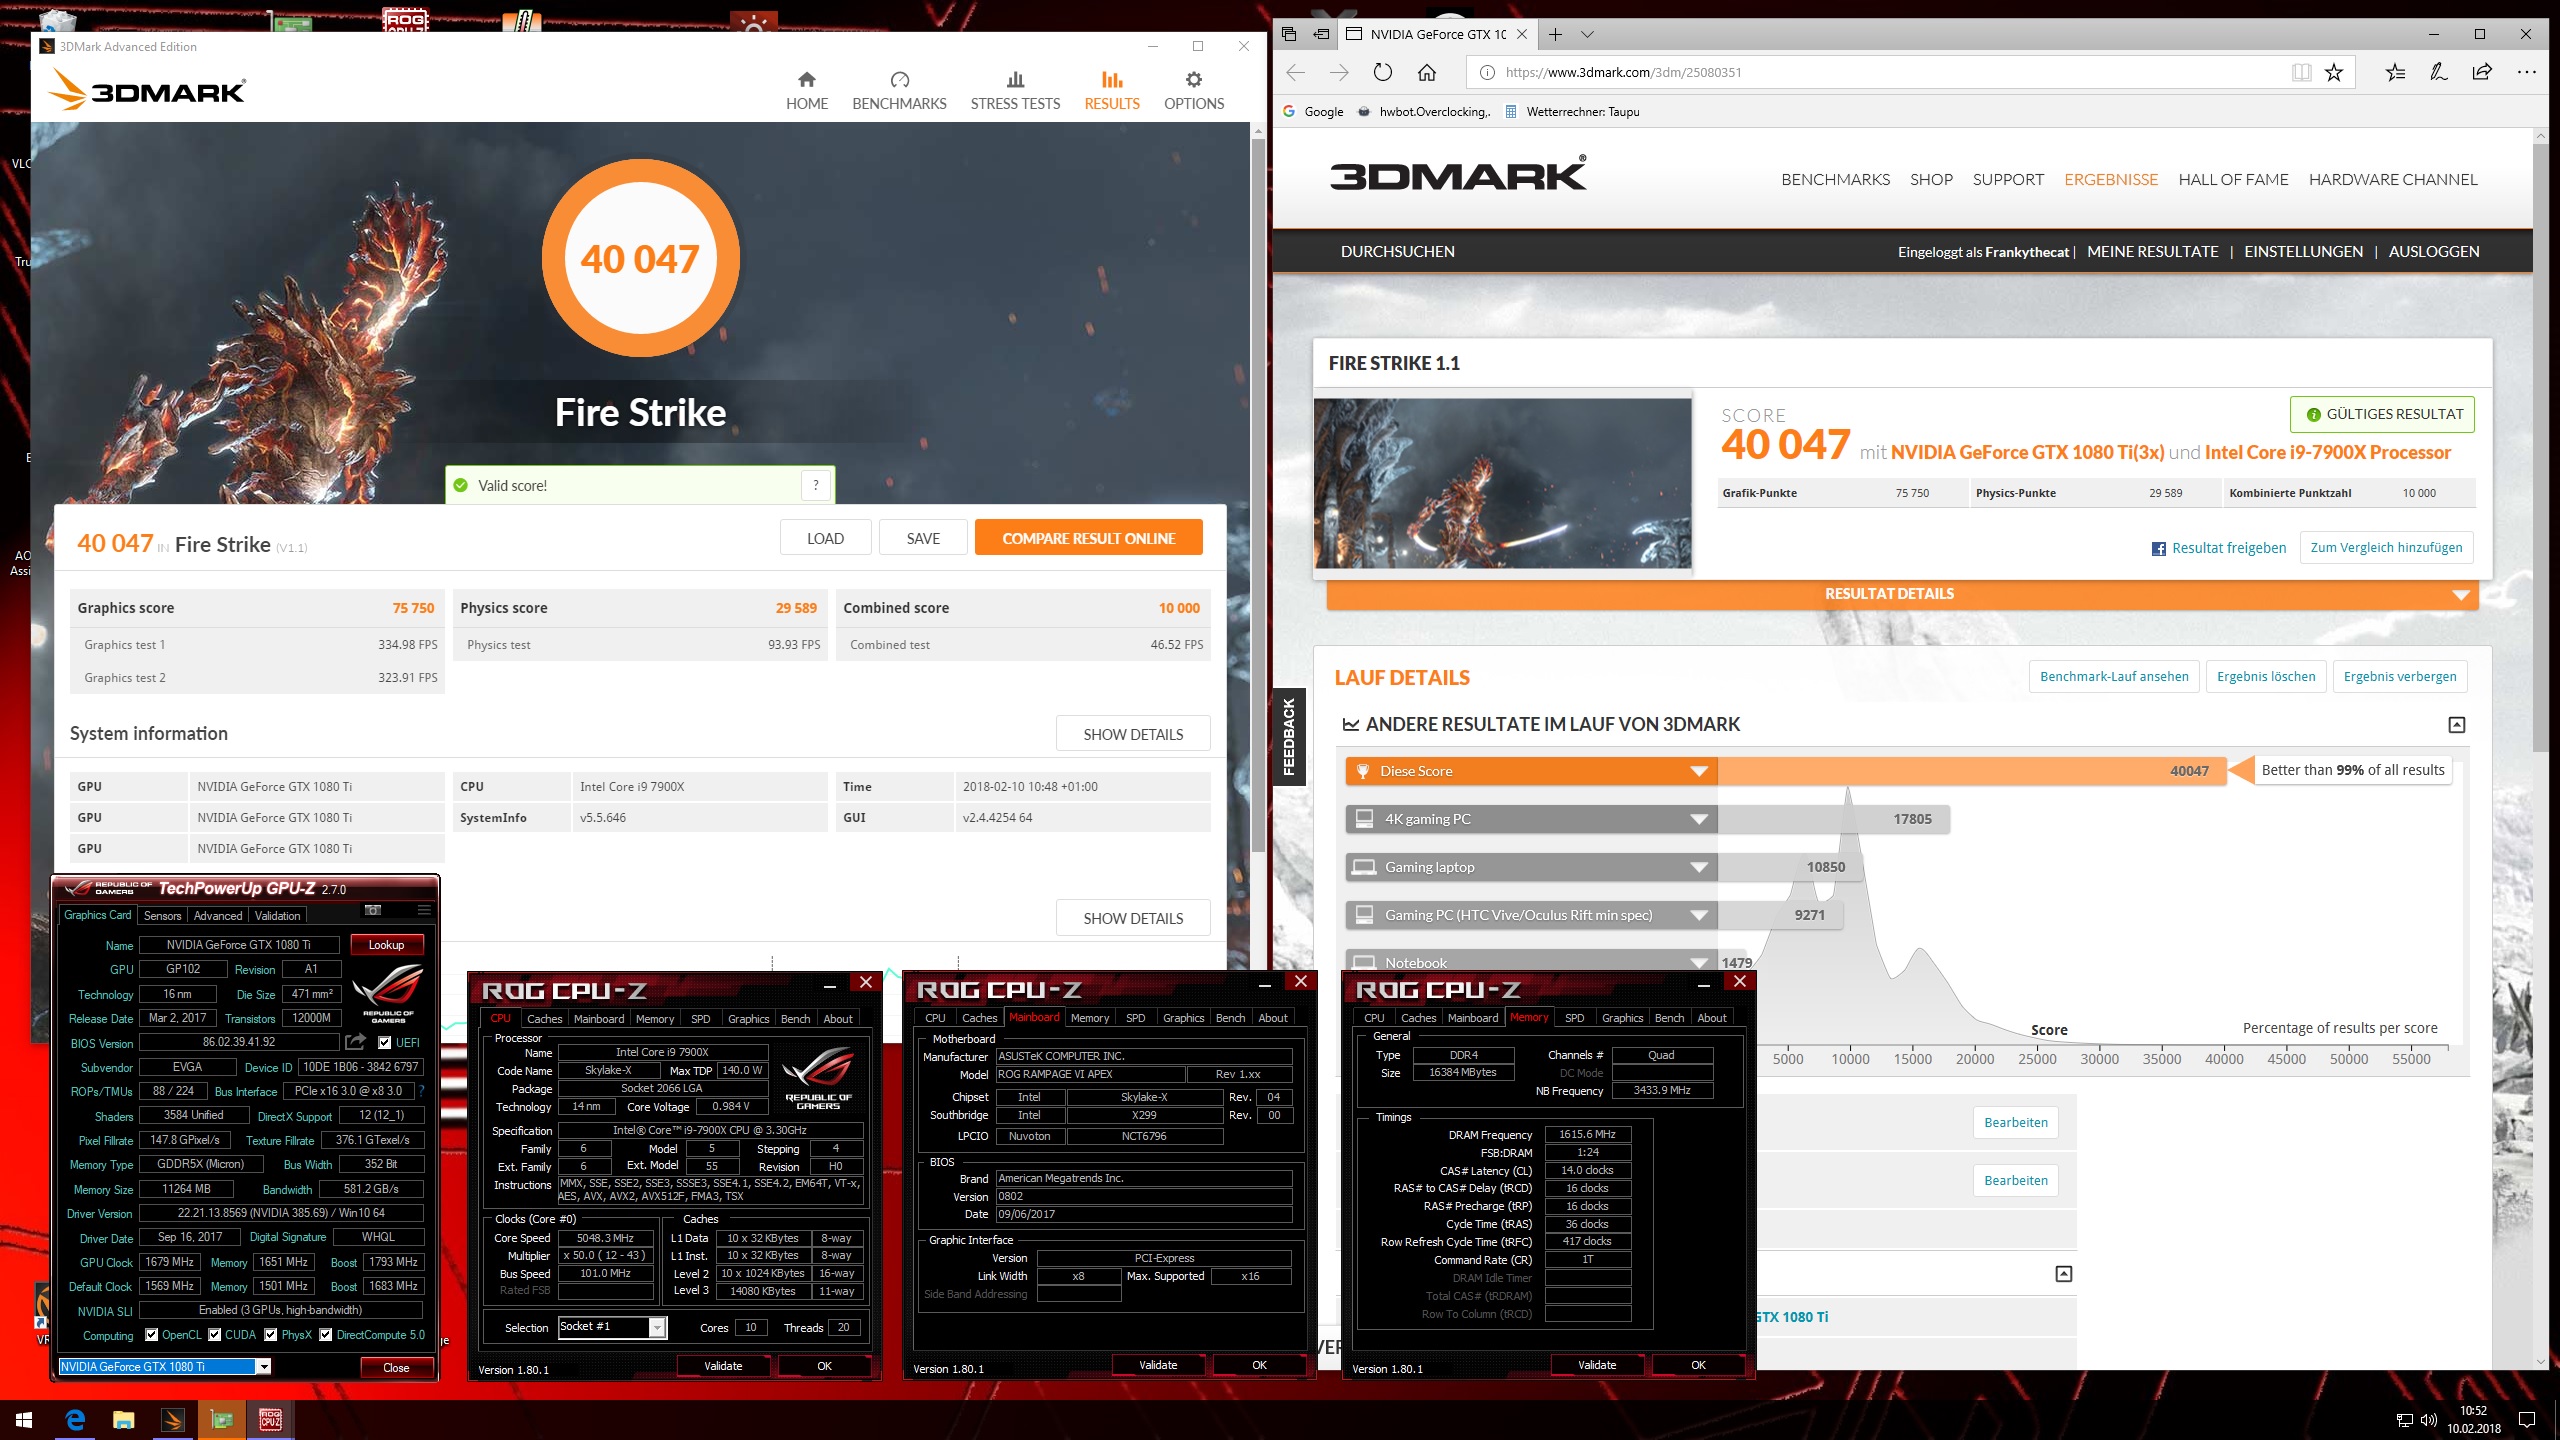Toggle the CUDA checkbox in GPU-Z
The height and width of the screenshot is (1440, 2560).
[x=214, y=1334]
